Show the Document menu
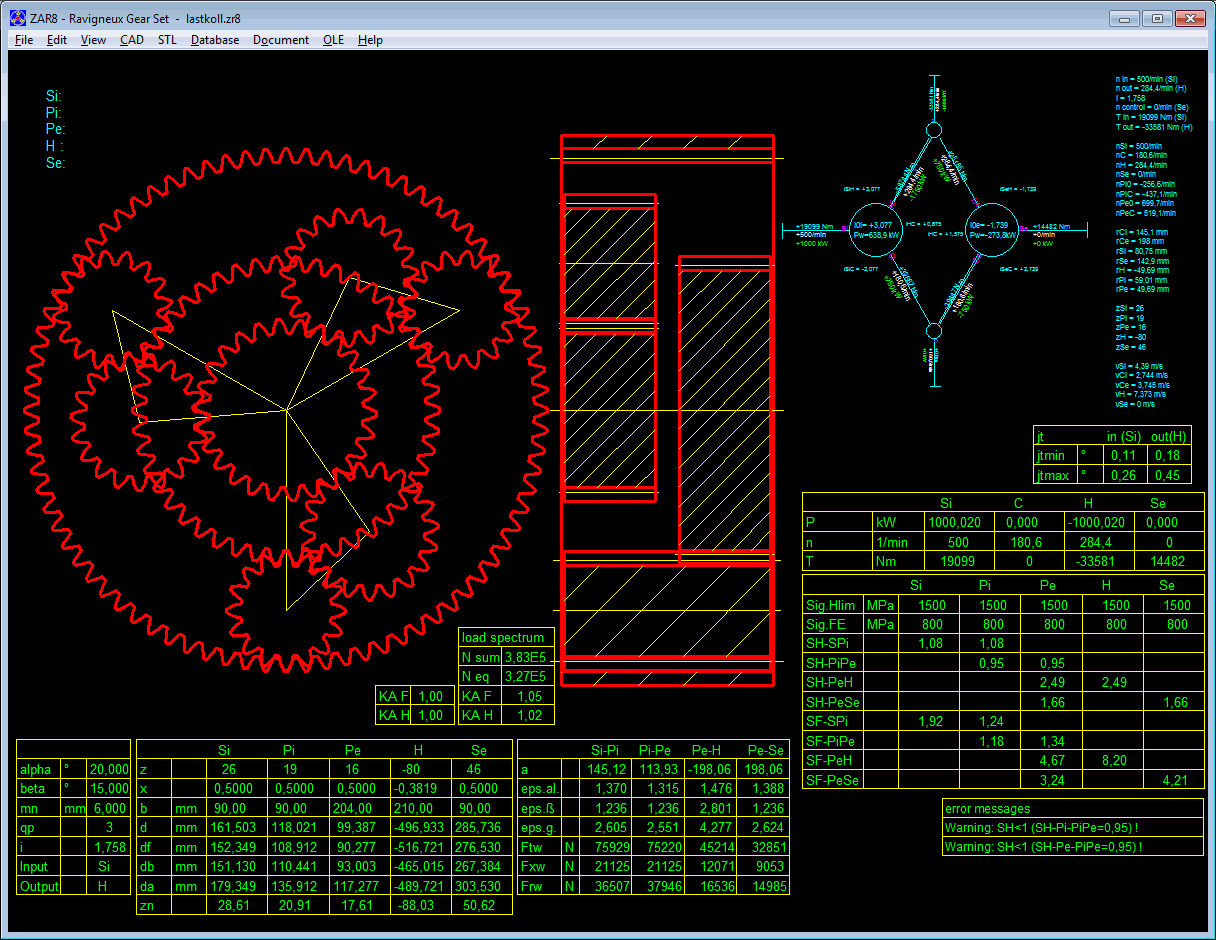1216x940 pixels. click(281, 40)
